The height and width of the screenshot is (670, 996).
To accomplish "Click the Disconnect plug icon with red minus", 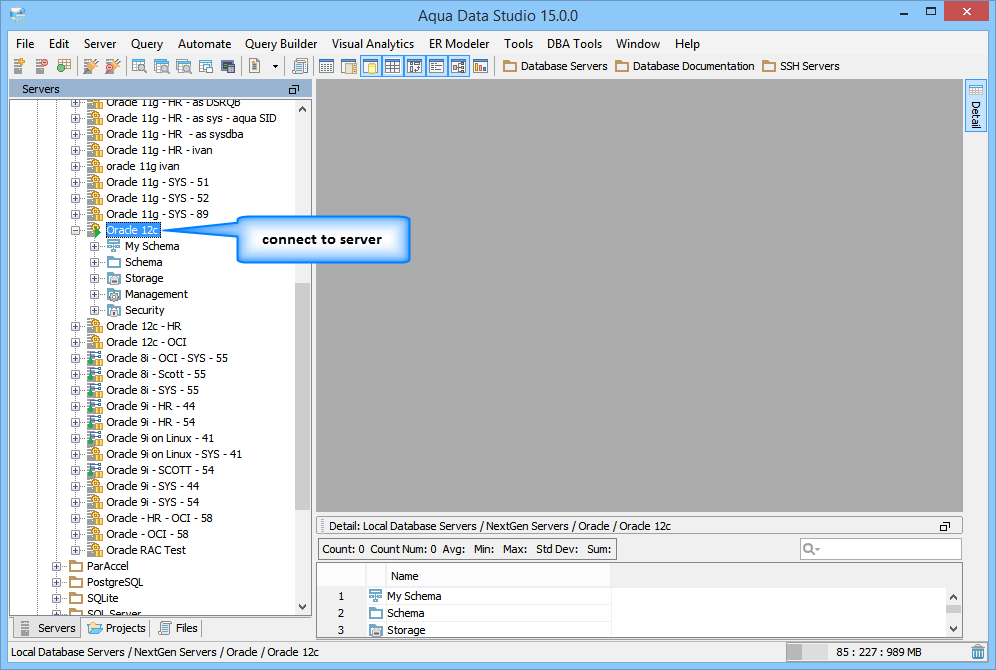I will 112,65.
